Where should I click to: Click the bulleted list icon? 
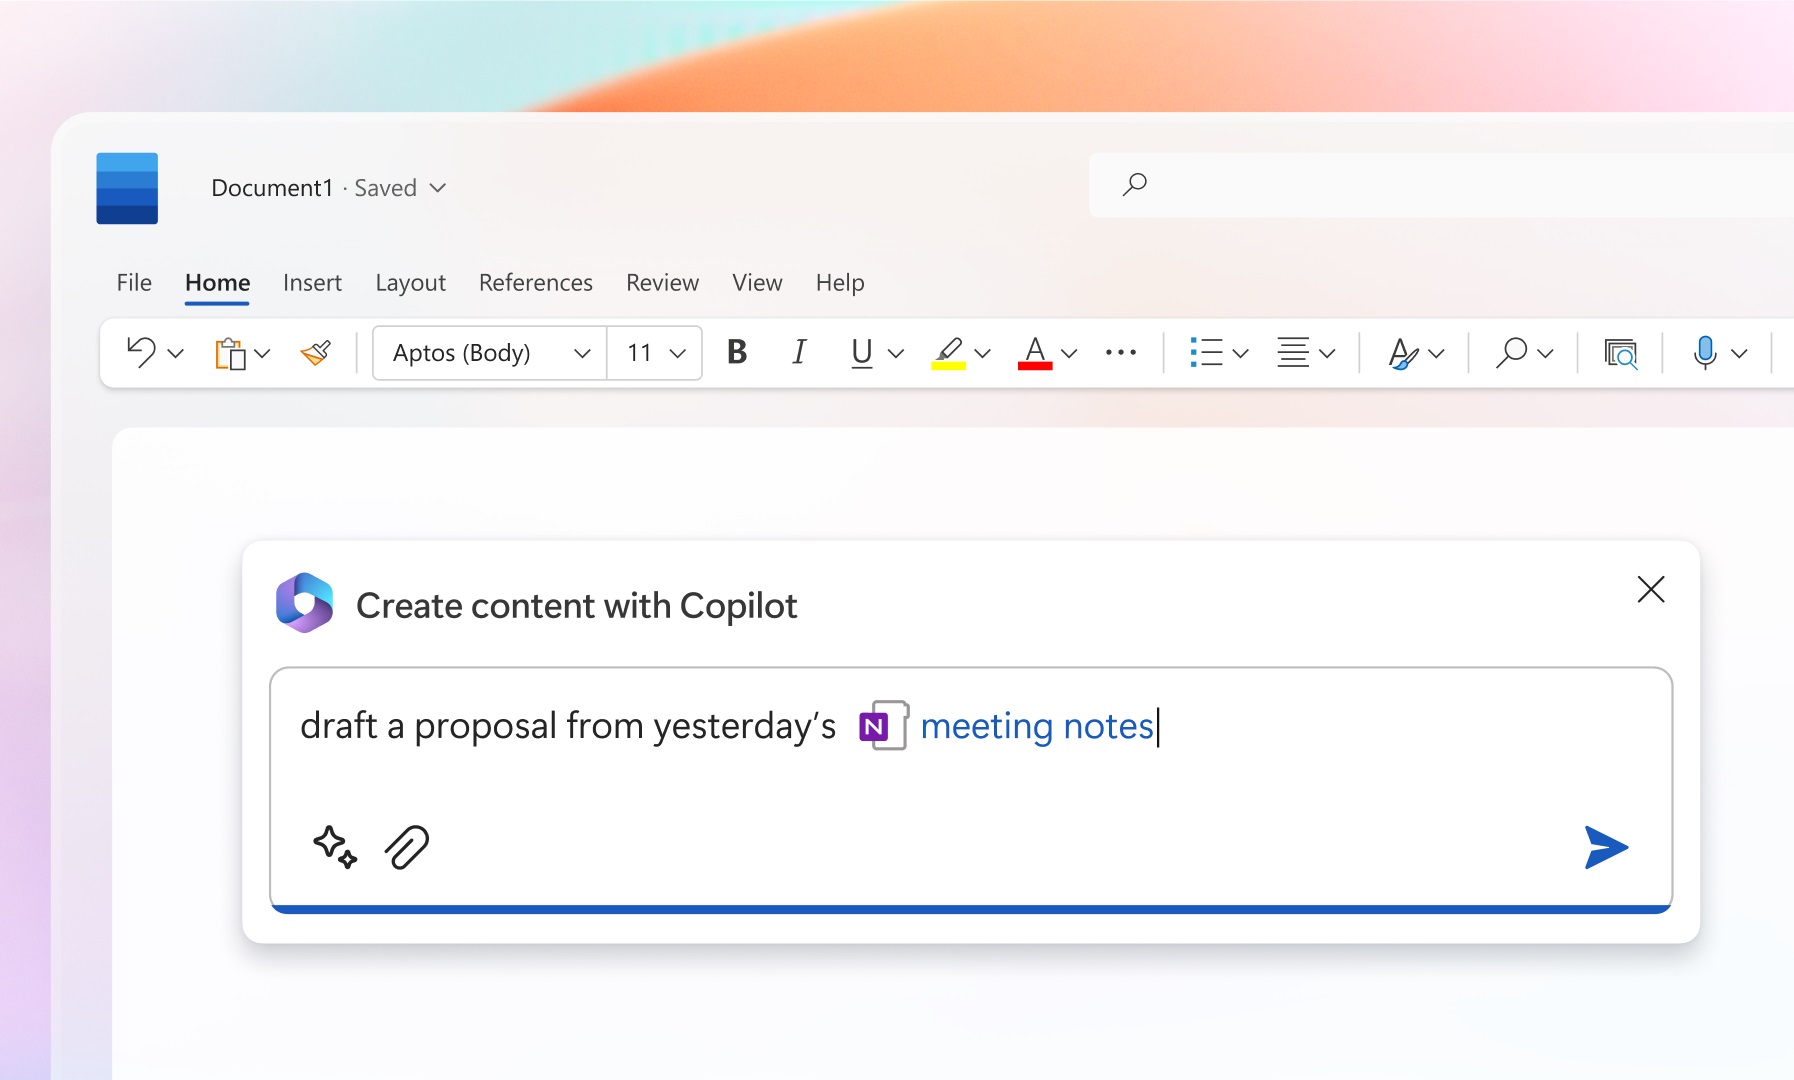click(x=1206, y=352)
